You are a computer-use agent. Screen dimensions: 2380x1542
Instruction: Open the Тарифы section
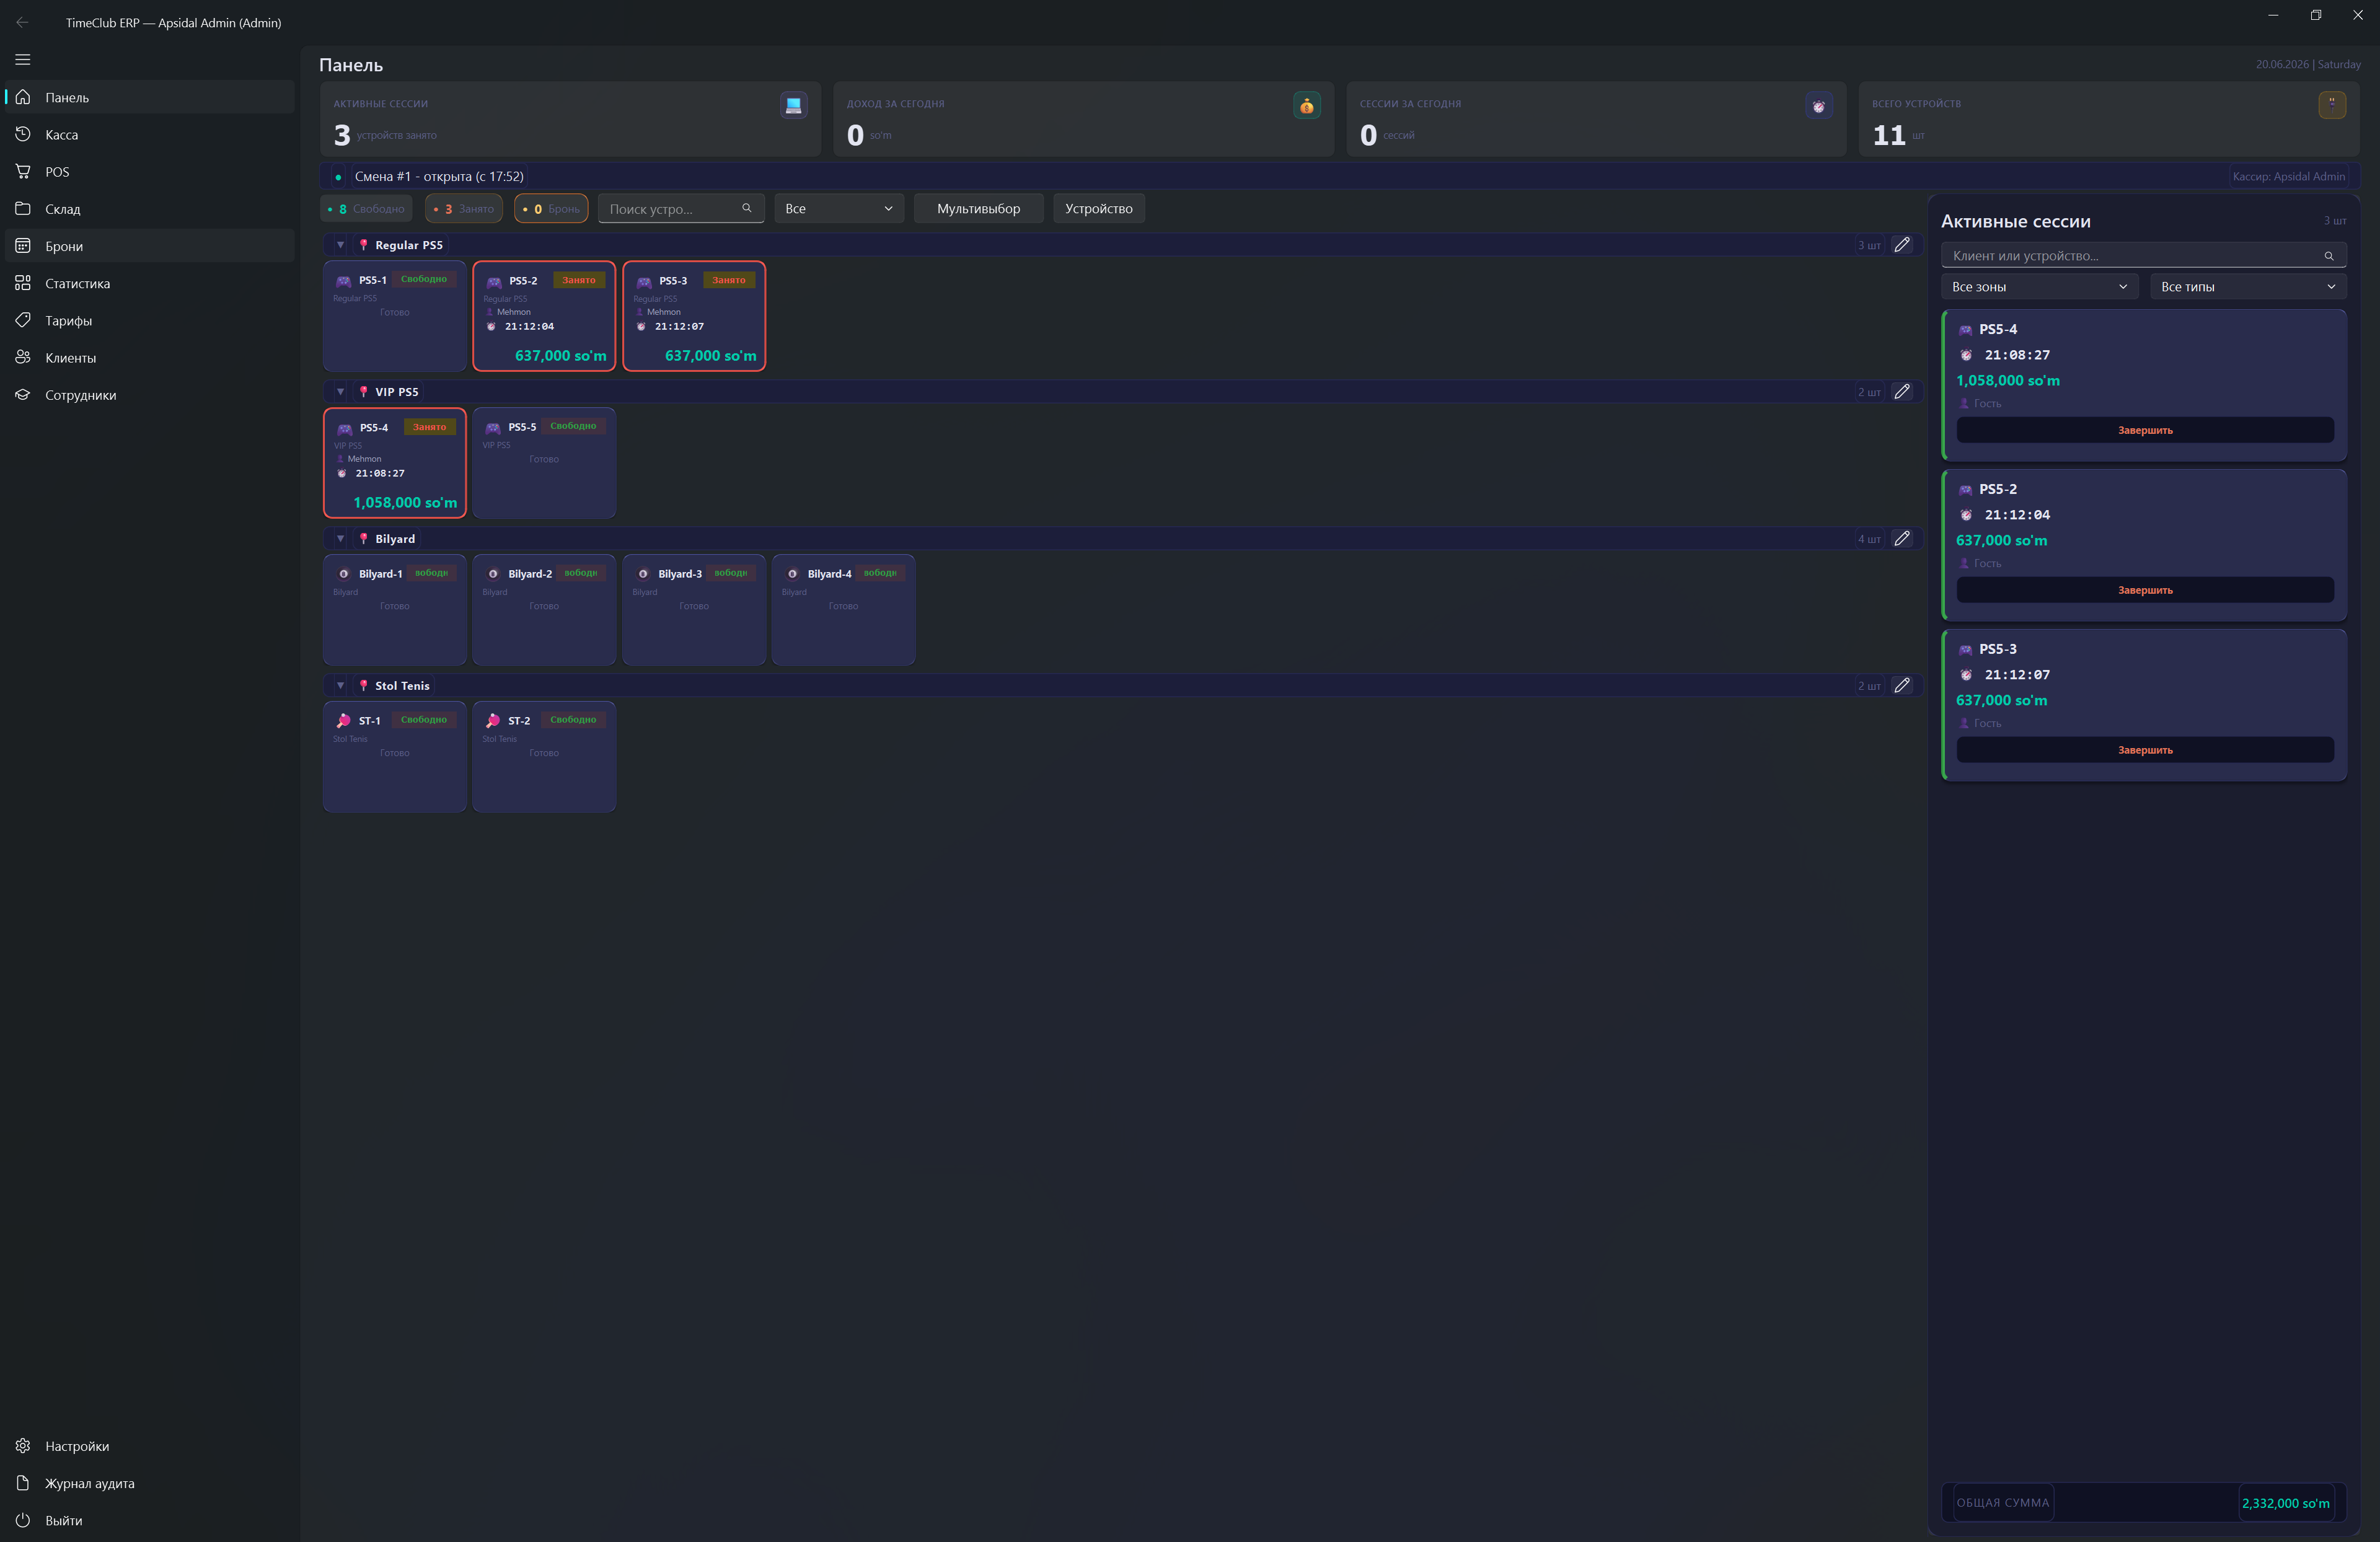point(150,320)
